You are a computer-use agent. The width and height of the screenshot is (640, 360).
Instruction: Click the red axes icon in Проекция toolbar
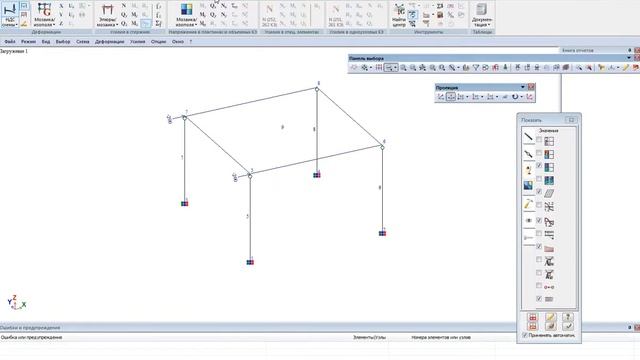(529, 97)
